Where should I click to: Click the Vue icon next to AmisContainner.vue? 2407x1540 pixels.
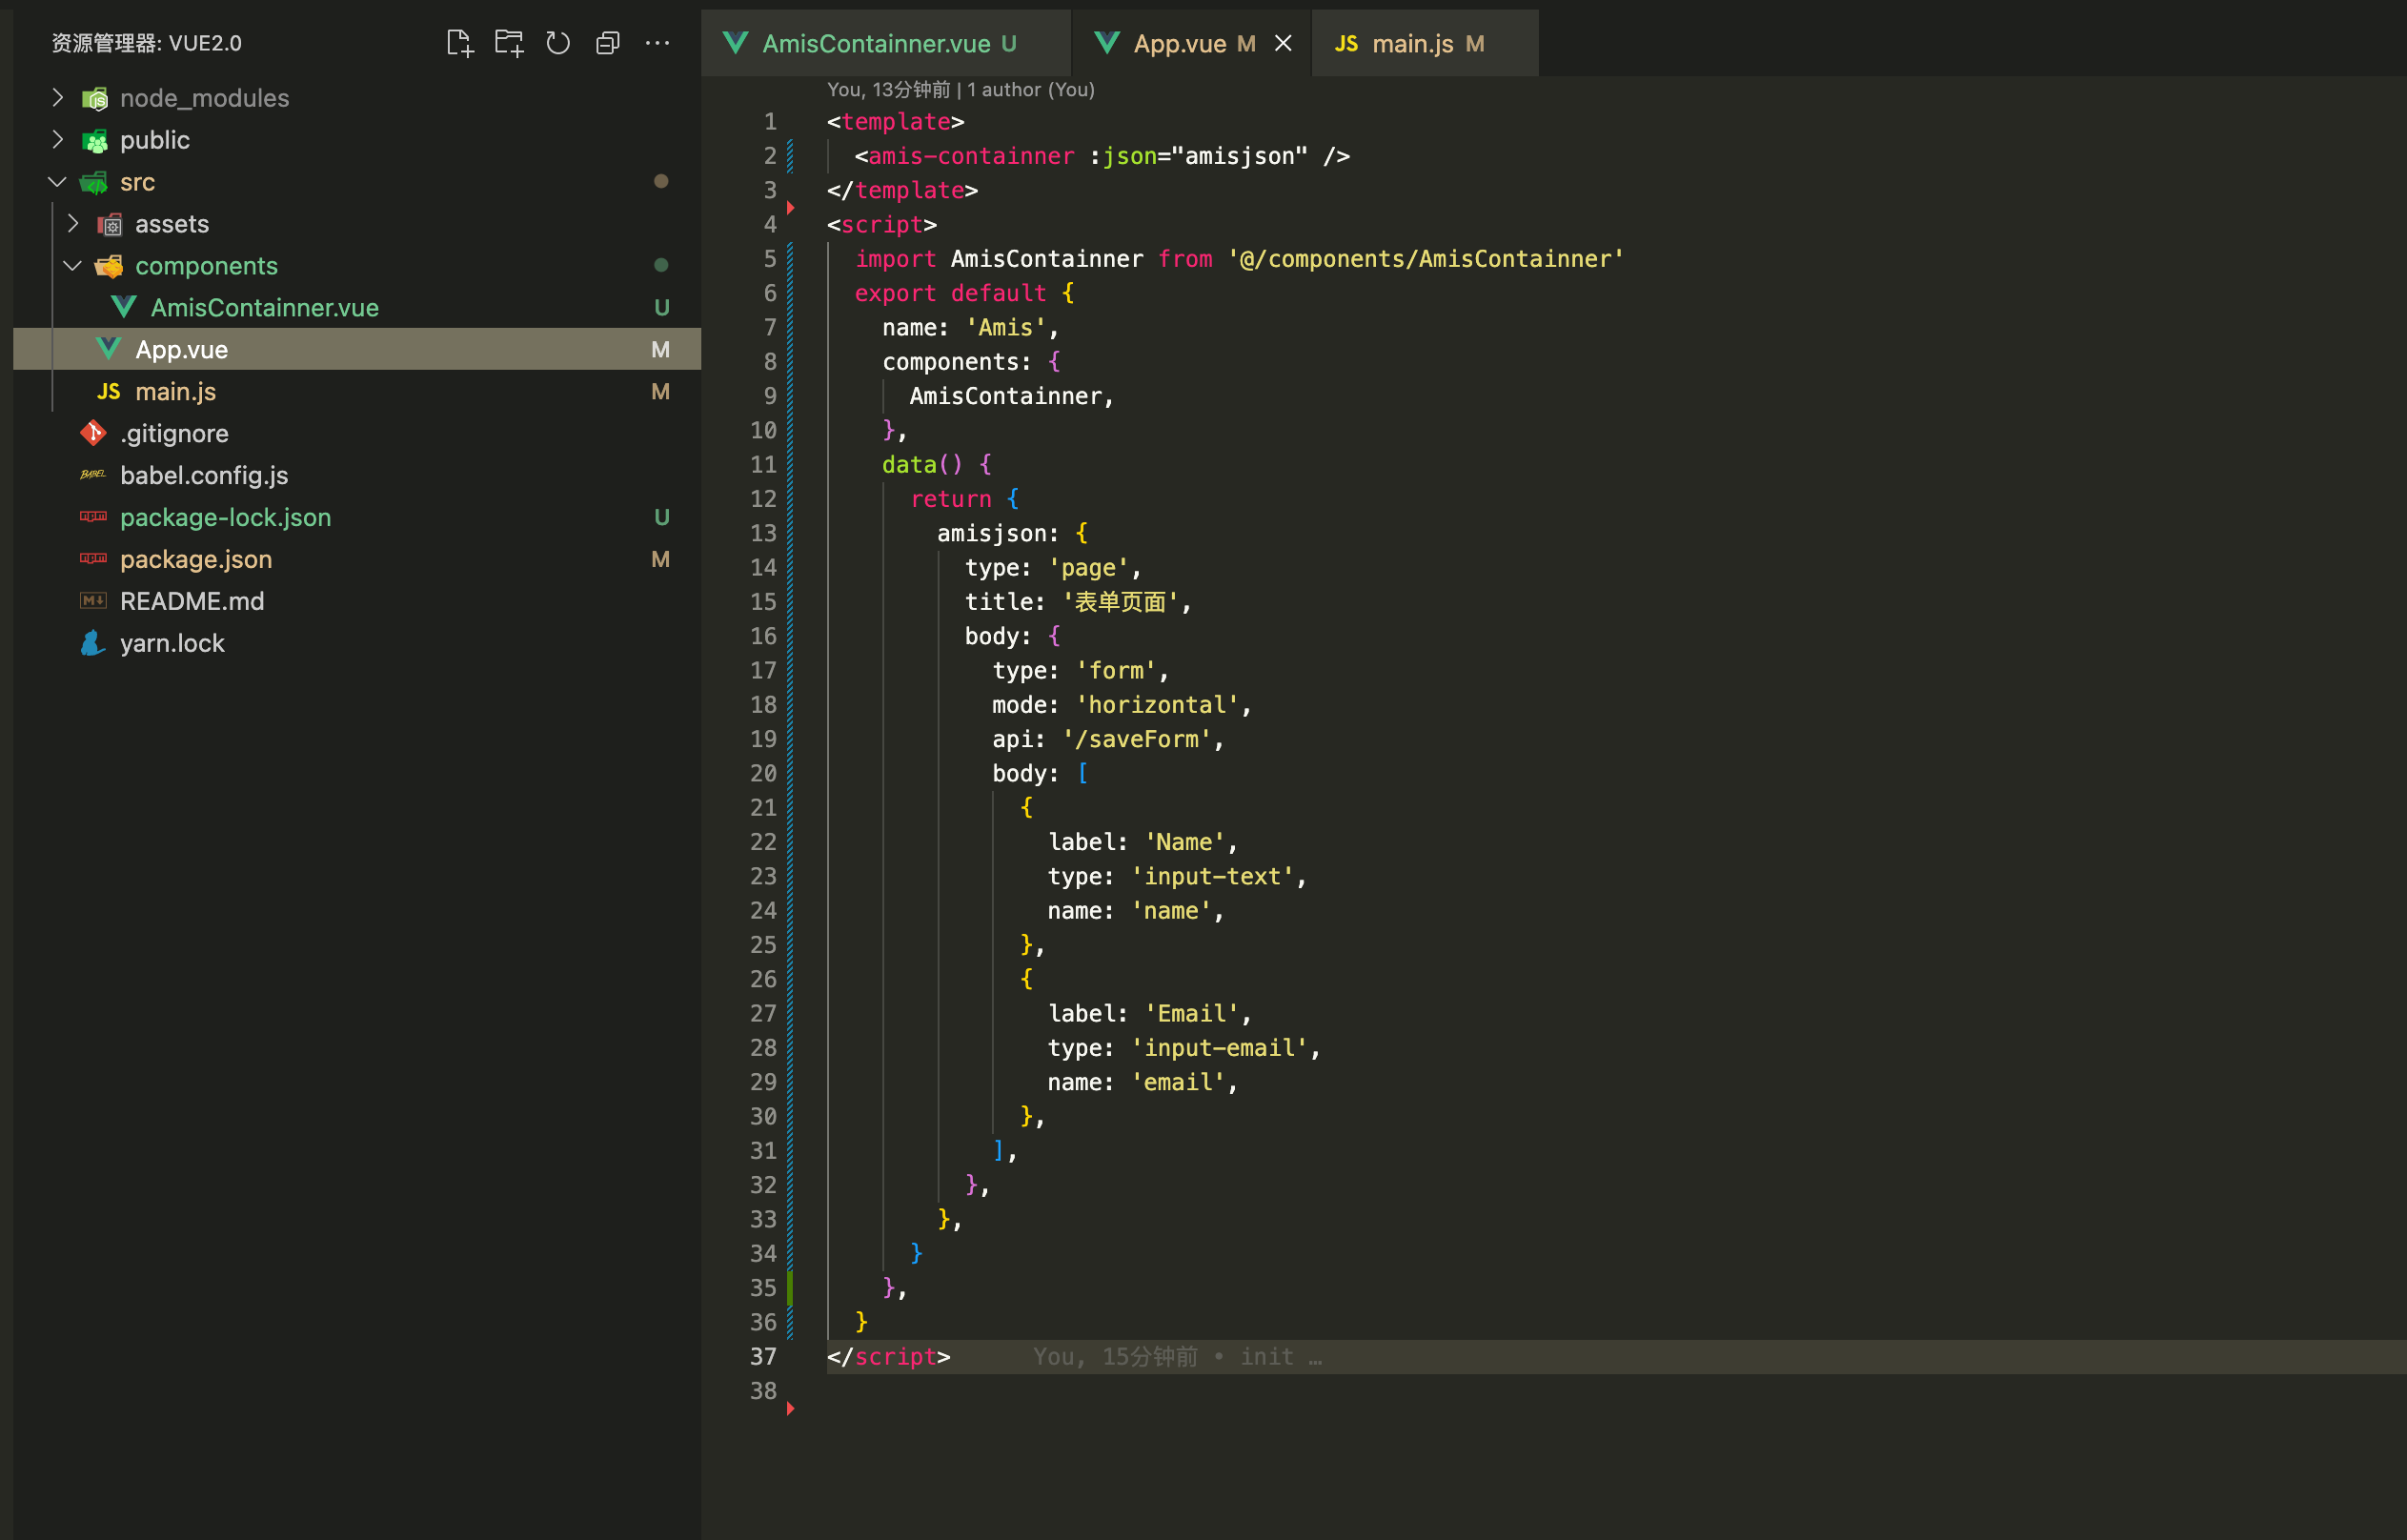coord(124,307)
